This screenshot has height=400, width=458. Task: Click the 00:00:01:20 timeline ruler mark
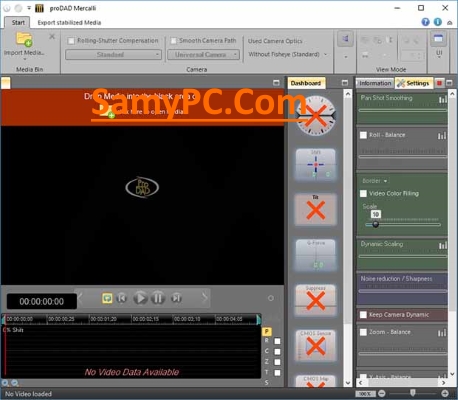point(104,319)
